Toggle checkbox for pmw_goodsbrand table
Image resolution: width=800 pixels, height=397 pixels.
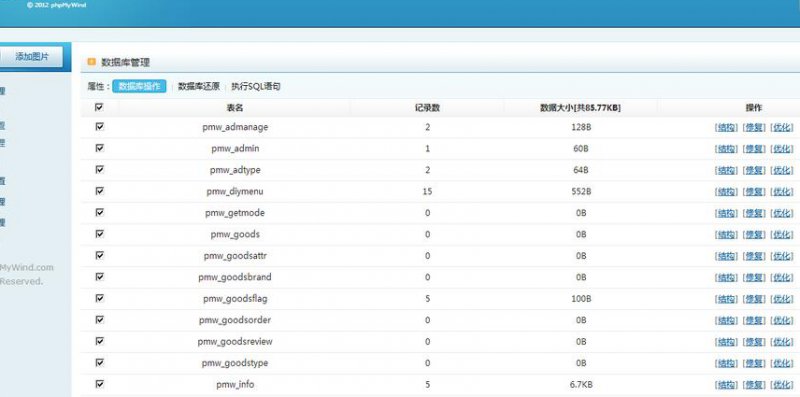click(99, 277)
